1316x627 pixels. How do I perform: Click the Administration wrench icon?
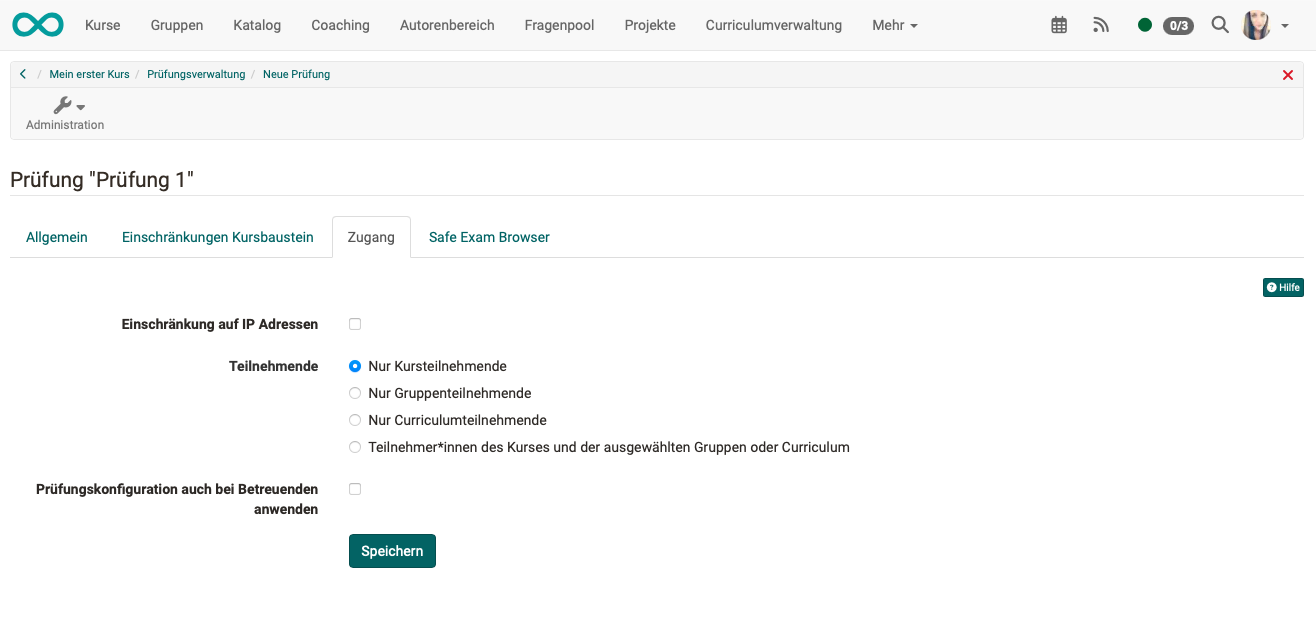pos(62,103)
